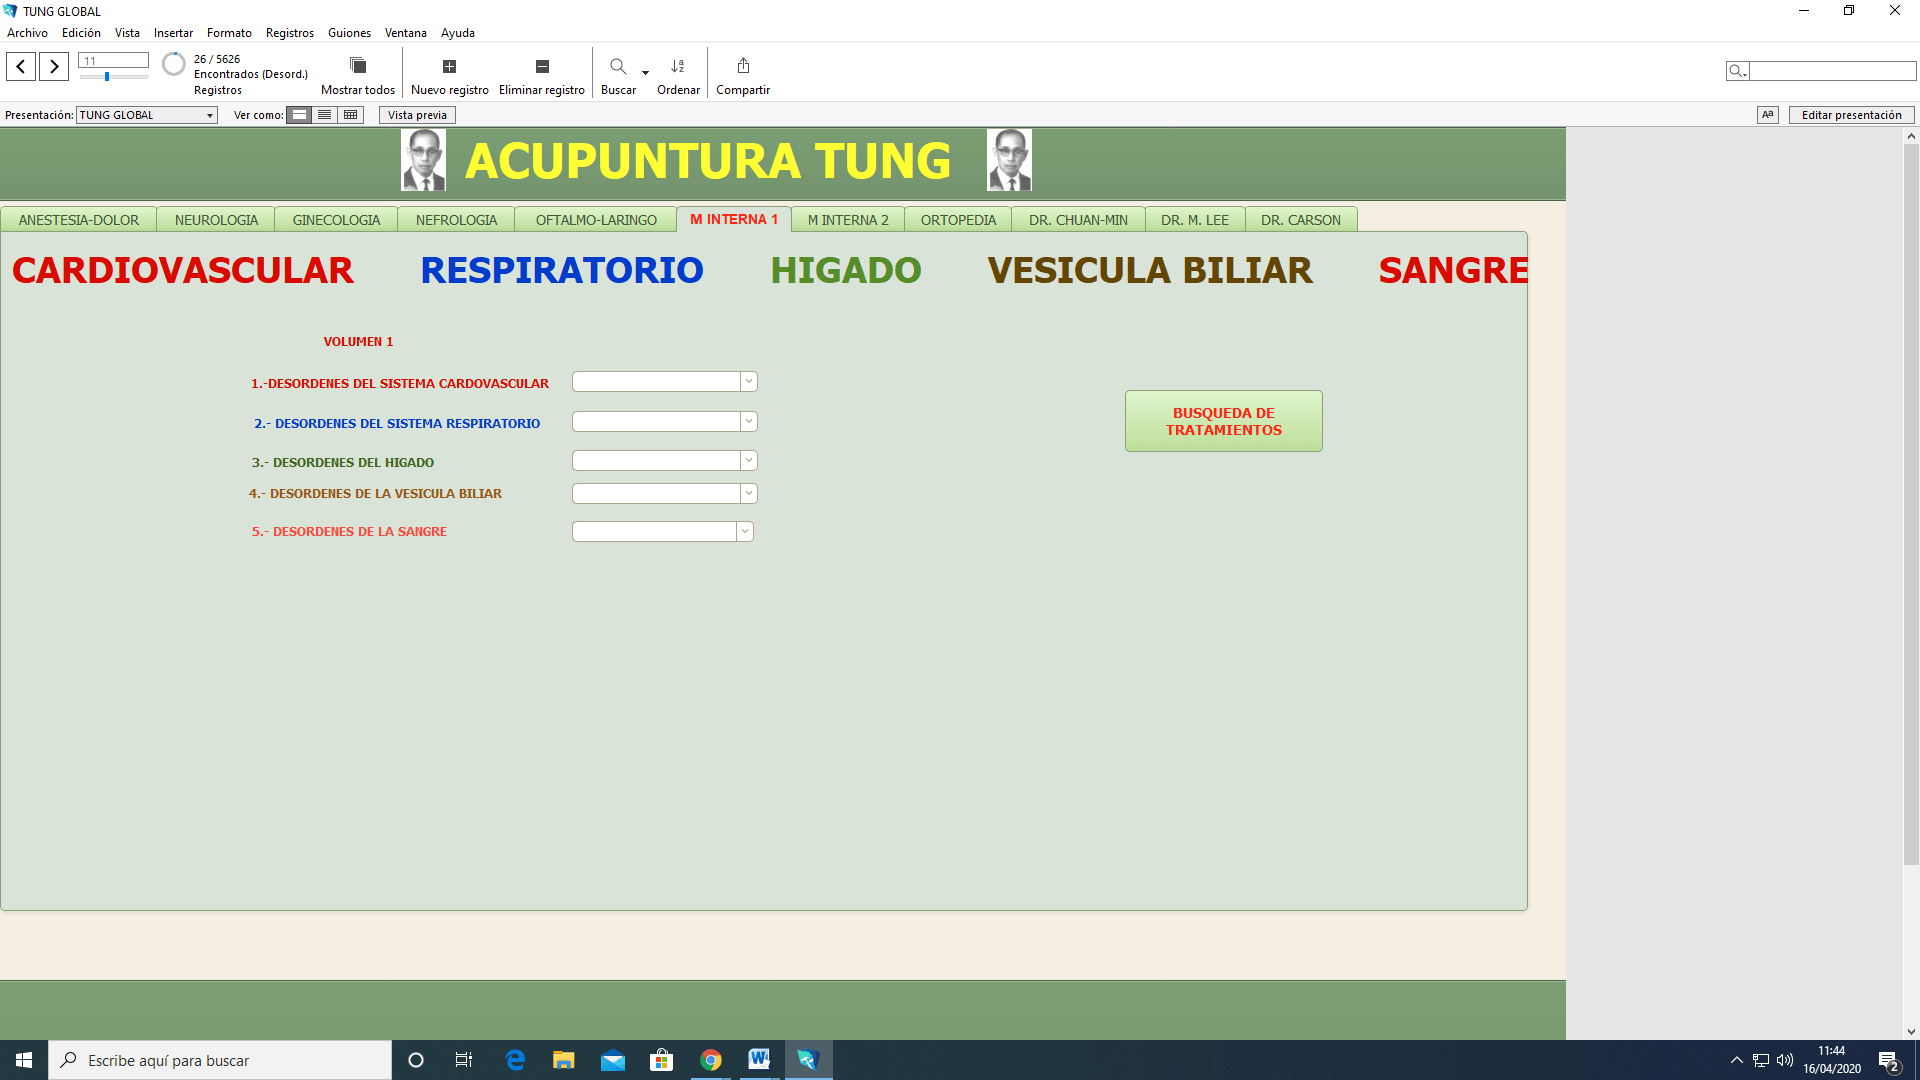Click the Ordenar sort icon
Screen dimensions: 1920x1080
tap(678, 66)
